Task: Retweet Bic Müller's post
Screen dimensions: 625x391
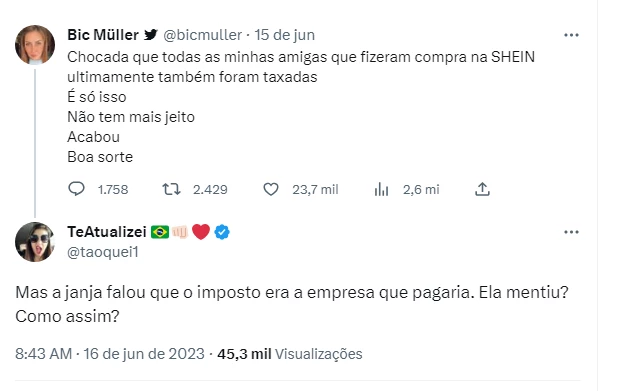Action: pos(171,189)
